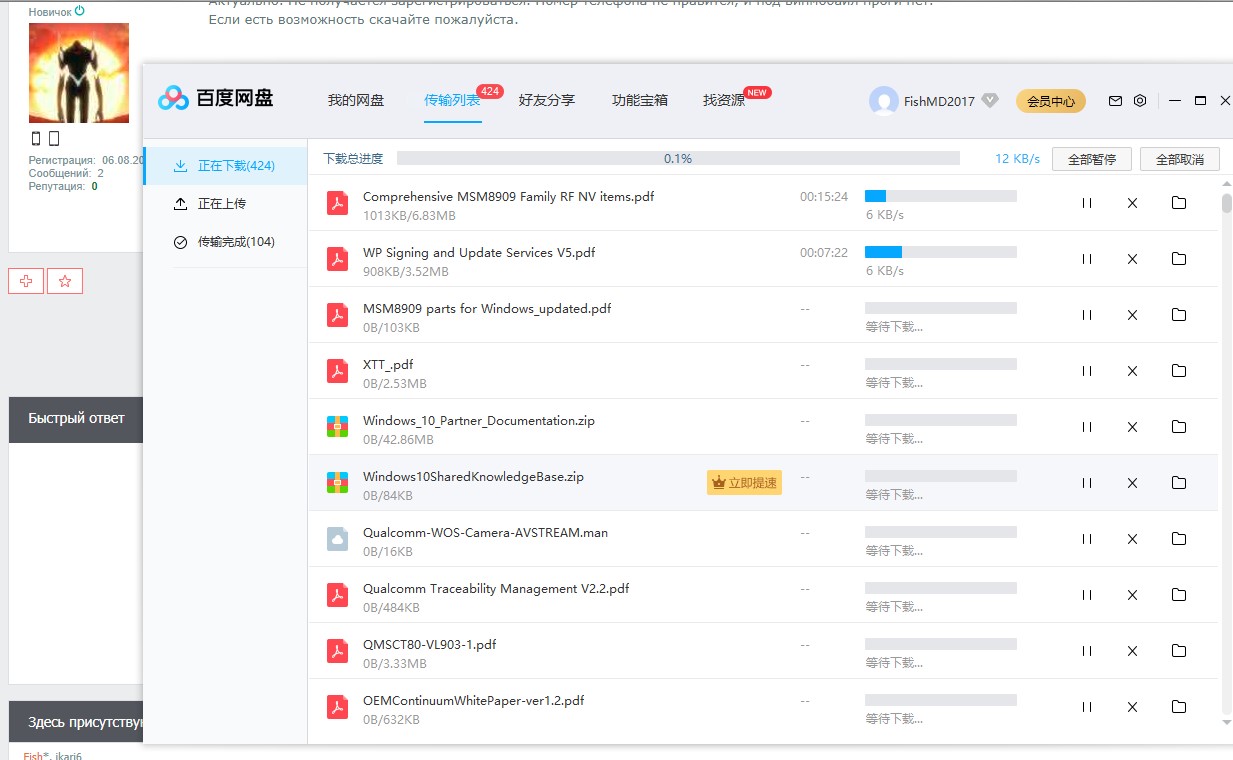Open the 好友分享 tab

point(546,101)
